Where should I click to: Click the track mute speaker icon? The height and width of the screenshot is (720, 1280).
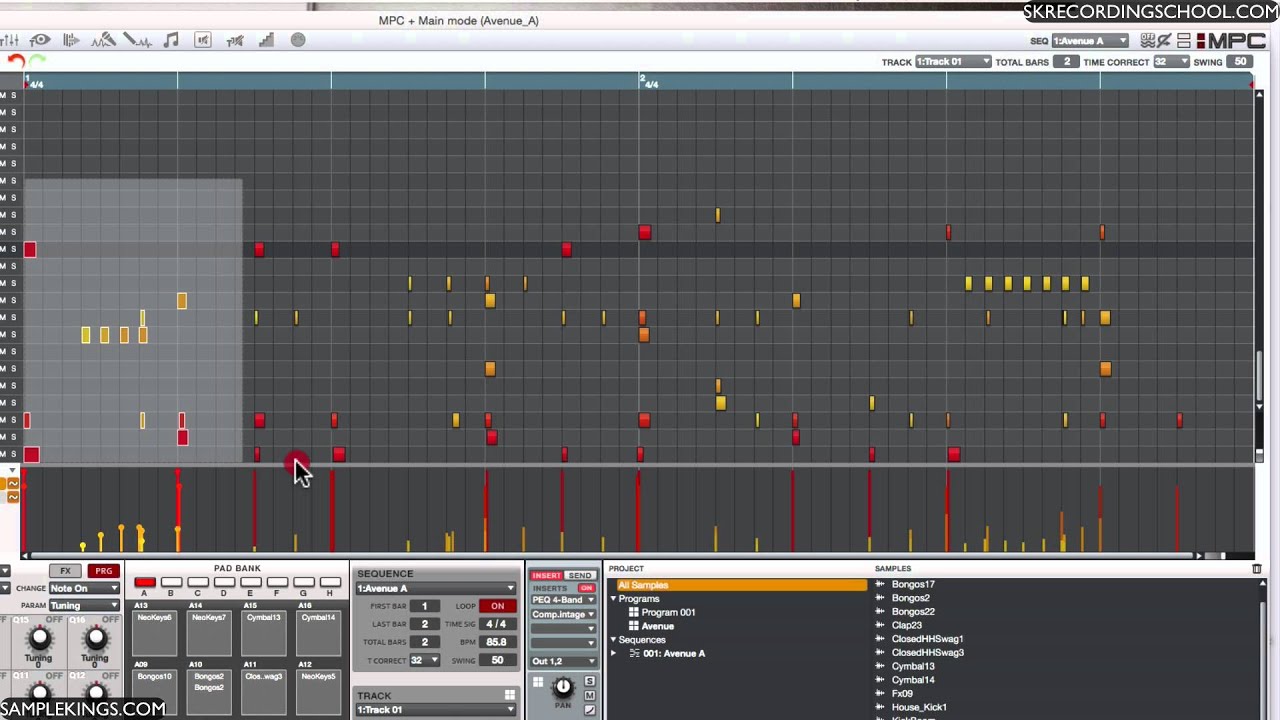pos(235,40)
